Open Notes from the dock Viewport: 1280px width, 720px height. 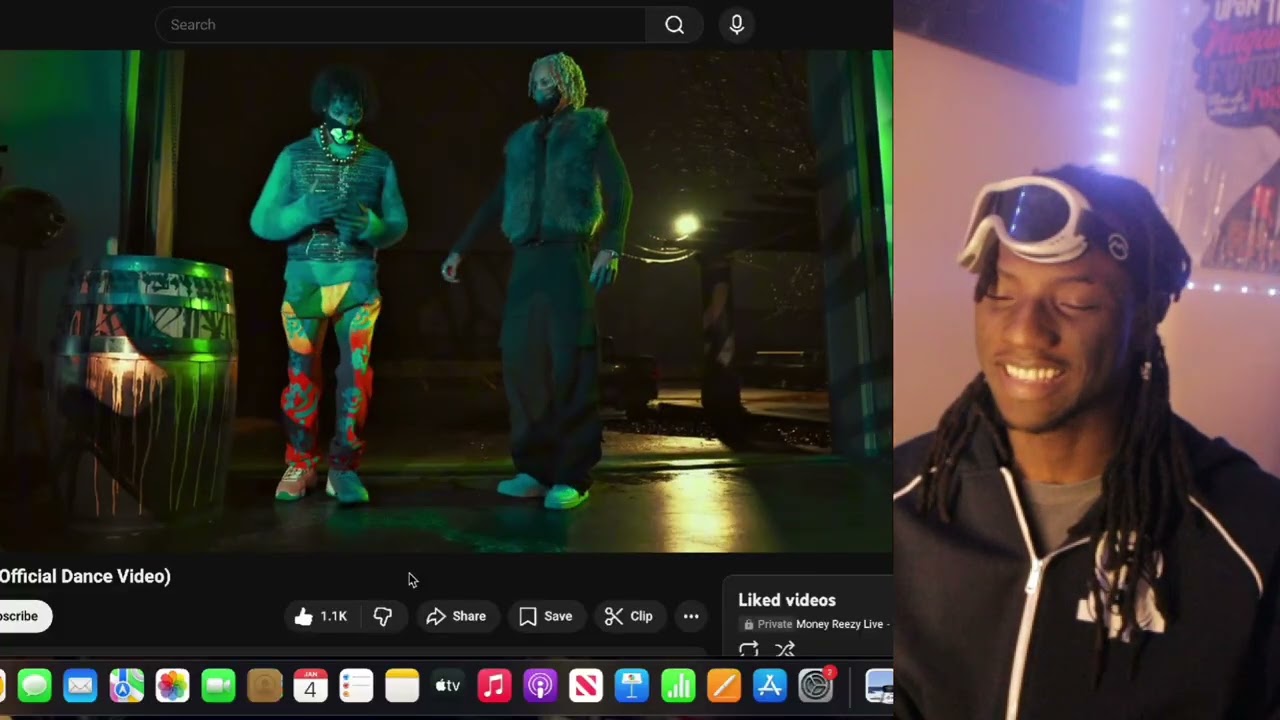402,686
